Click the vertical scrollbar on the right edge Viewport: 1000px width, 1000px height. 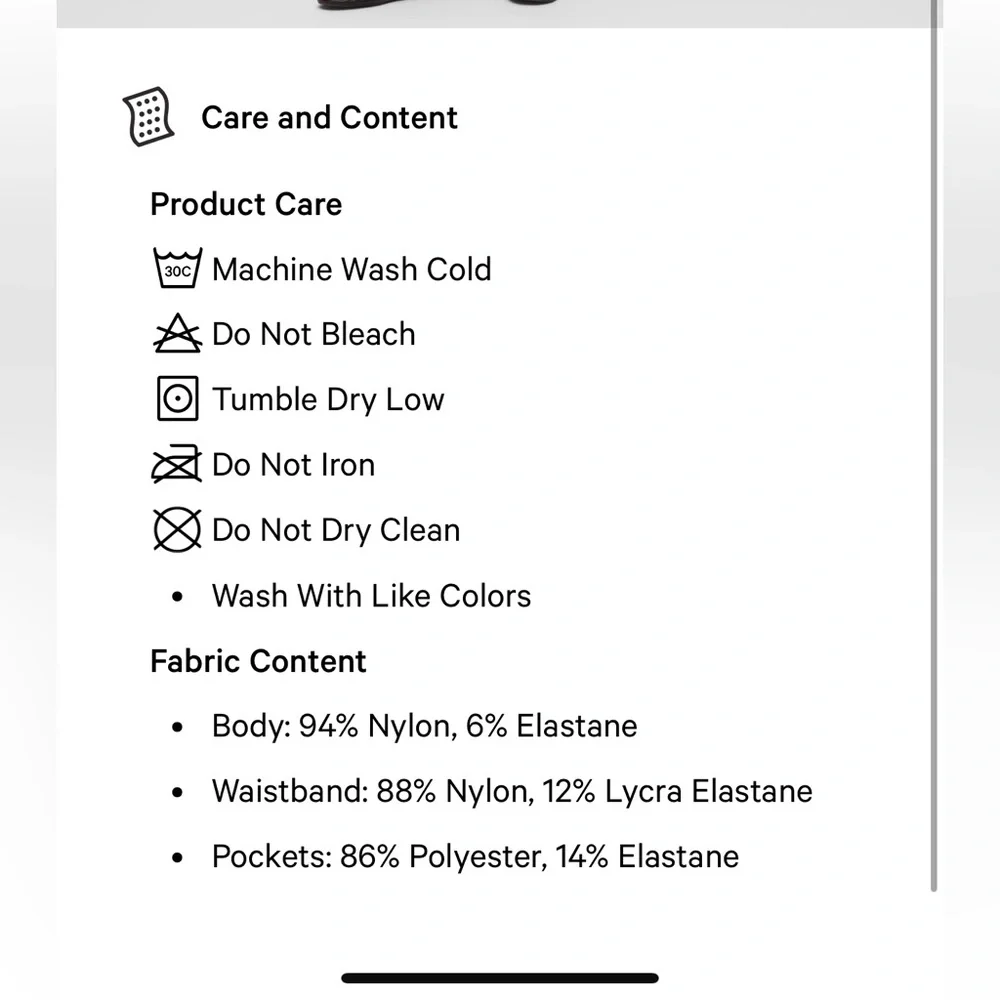point(935,450)
